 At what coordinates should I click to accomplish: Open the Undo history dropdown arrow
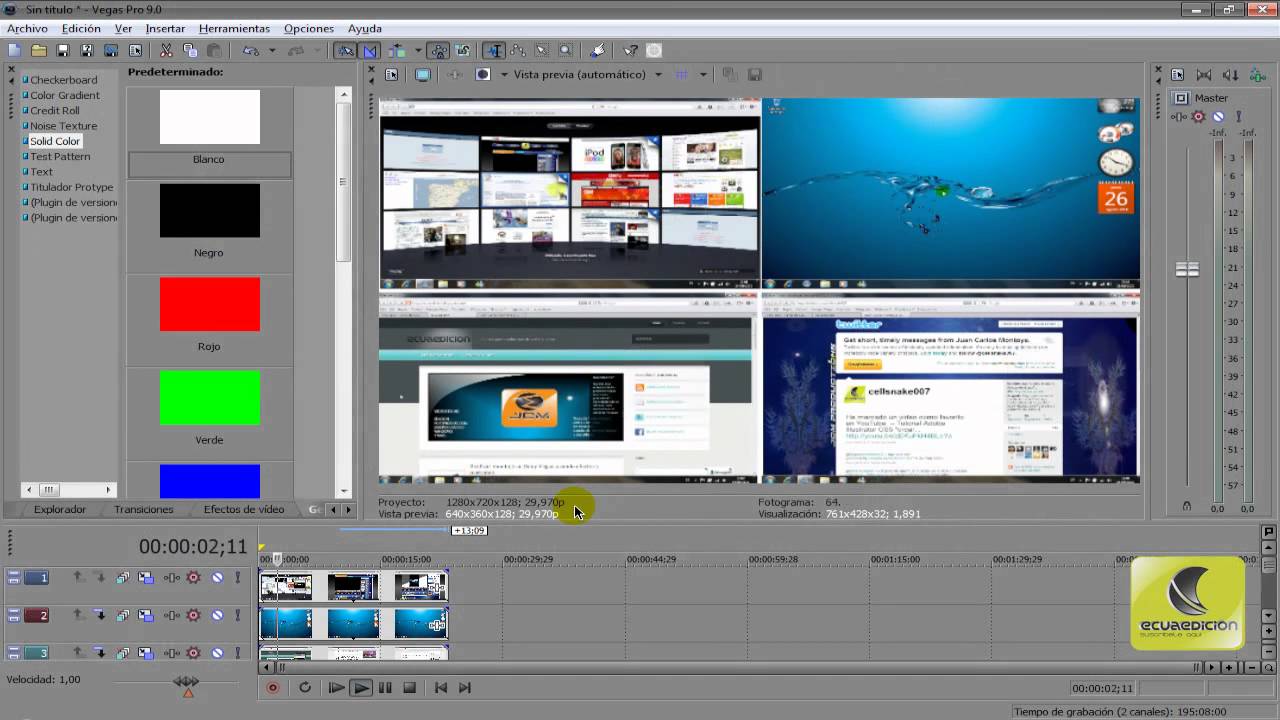coord(272,50)
